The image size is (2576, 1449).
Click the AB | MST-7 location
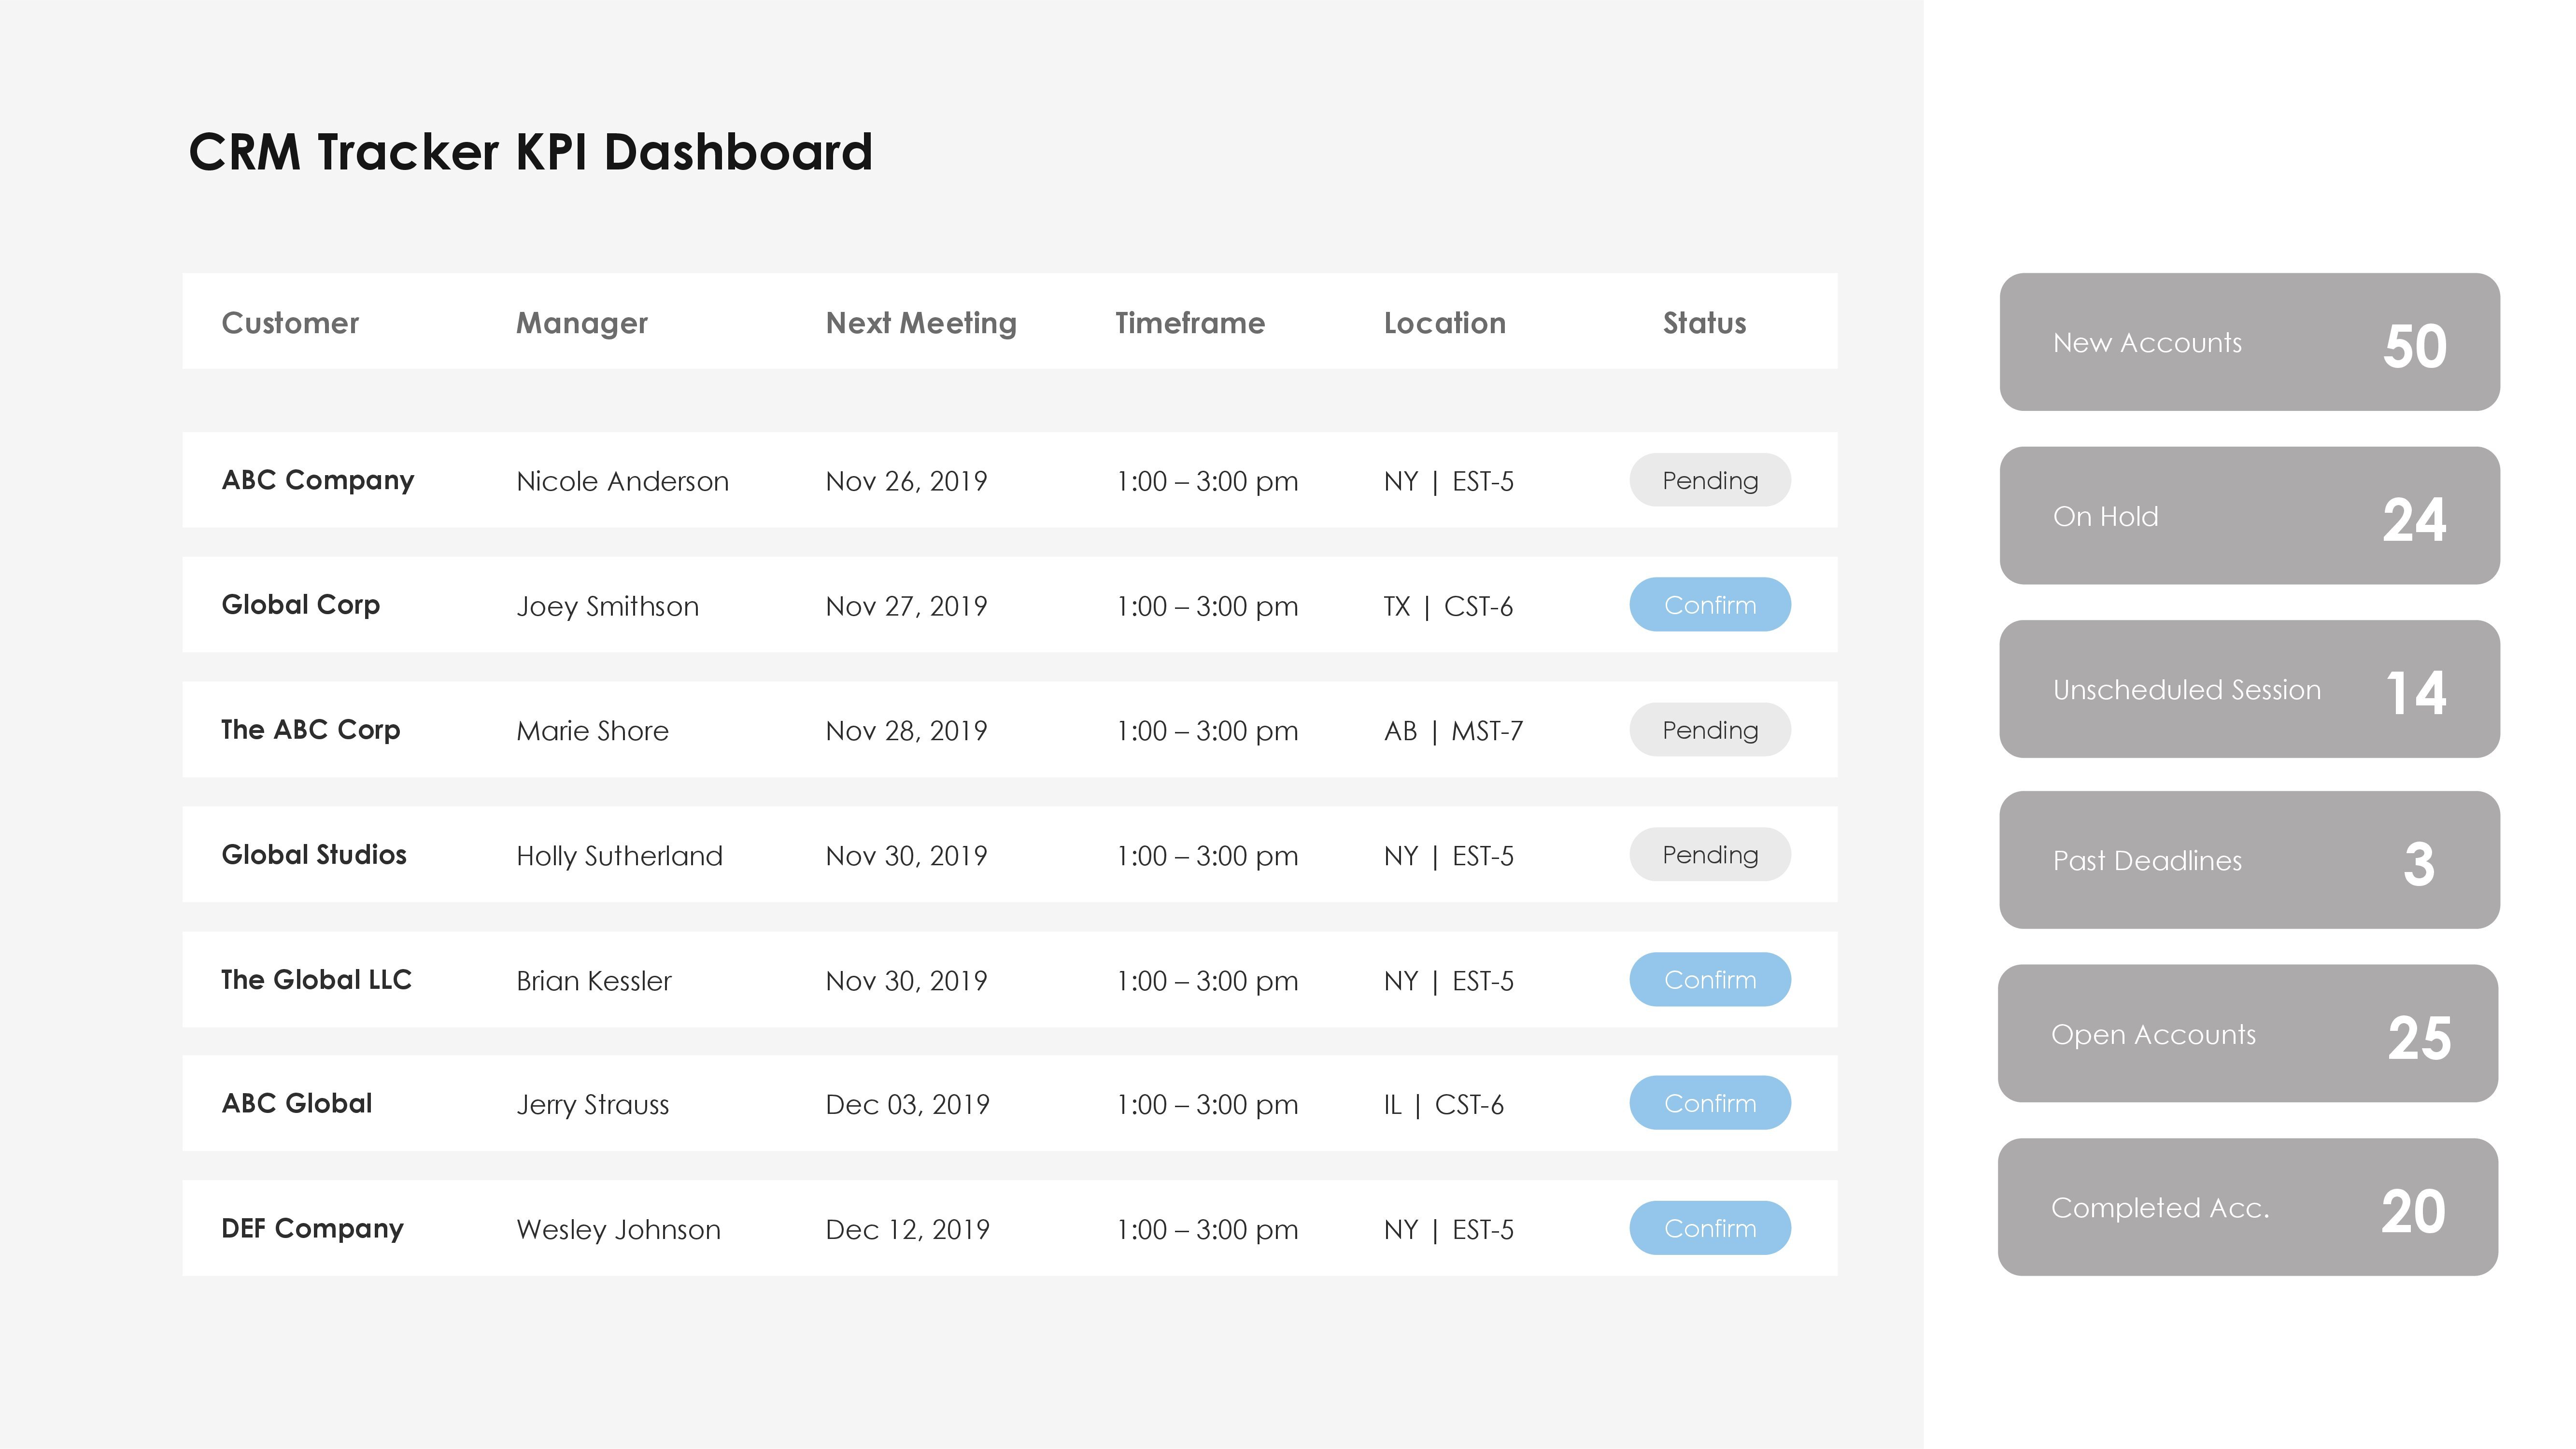(x=1453, y=731)
